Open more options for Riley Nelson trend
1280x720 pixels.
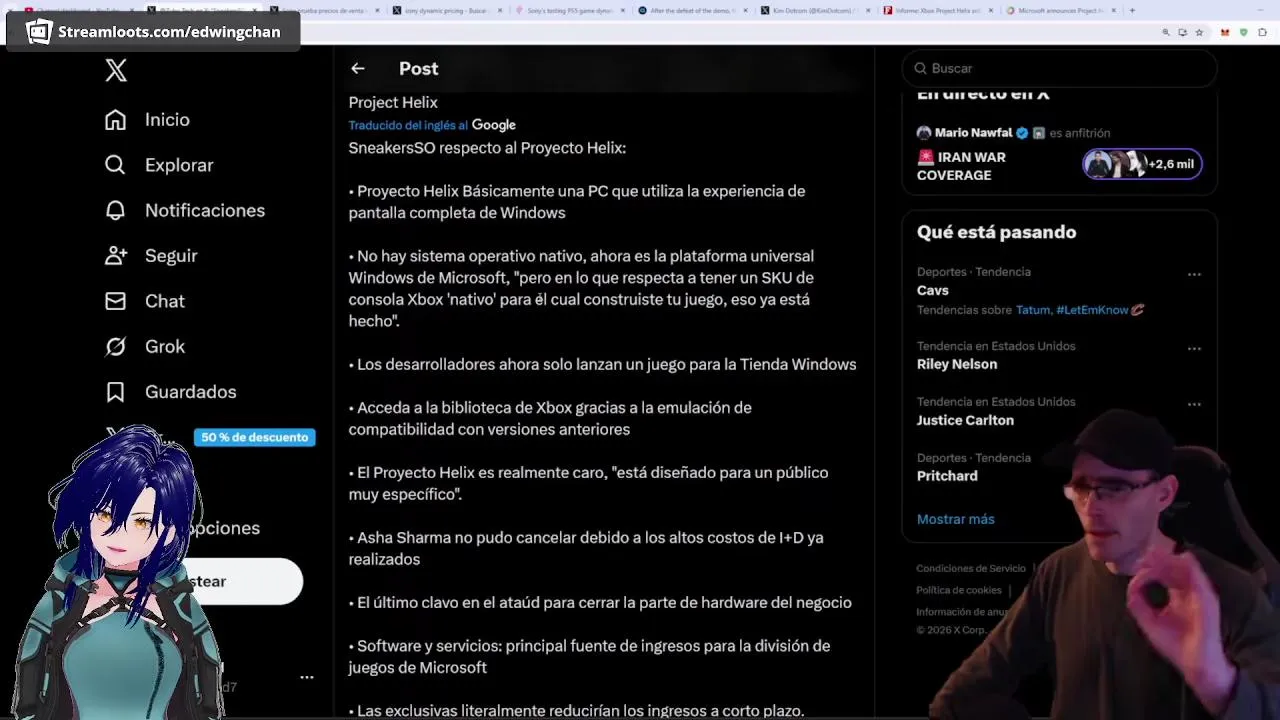pyautogui.click(x=1194, y=349)
